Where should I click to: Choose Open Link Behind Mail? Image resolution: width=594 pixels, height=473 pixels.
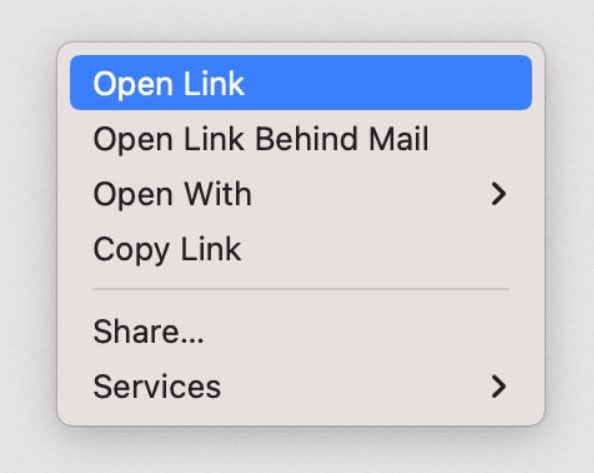(301, 139)
